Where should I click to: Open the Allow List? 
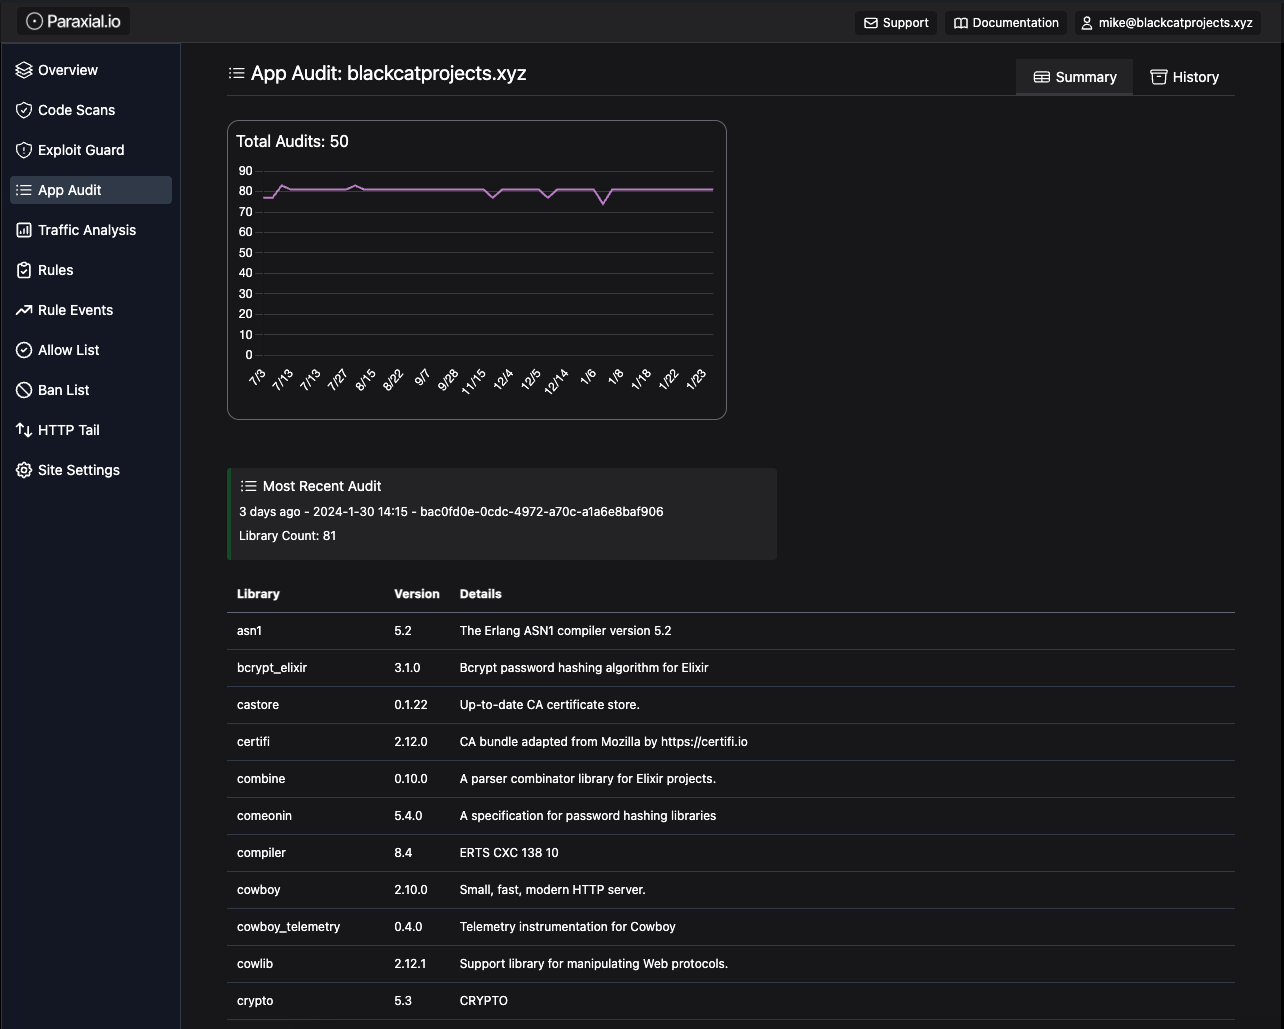tap(91, 350)
